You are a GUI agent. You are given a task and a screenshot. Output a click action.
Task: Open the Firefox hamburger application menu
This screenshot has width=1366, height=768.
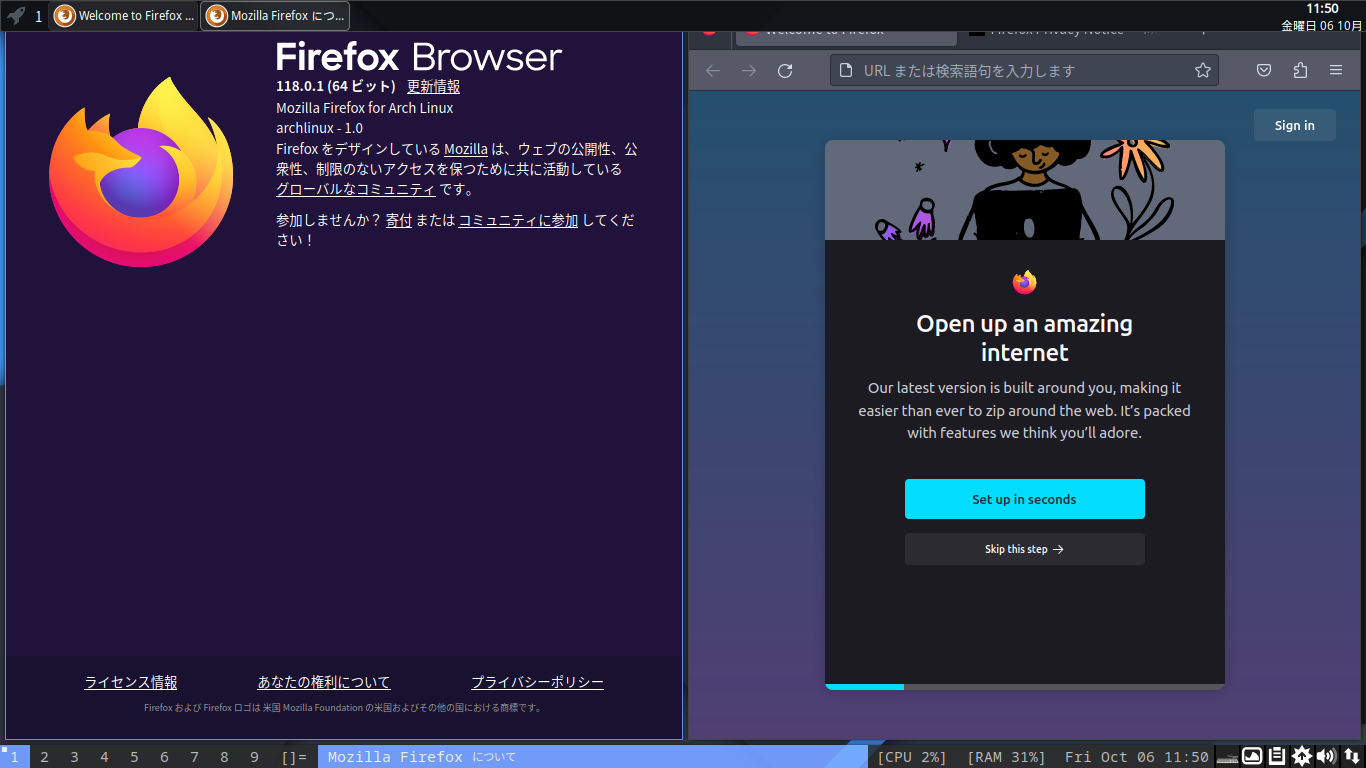[1336, 70]
